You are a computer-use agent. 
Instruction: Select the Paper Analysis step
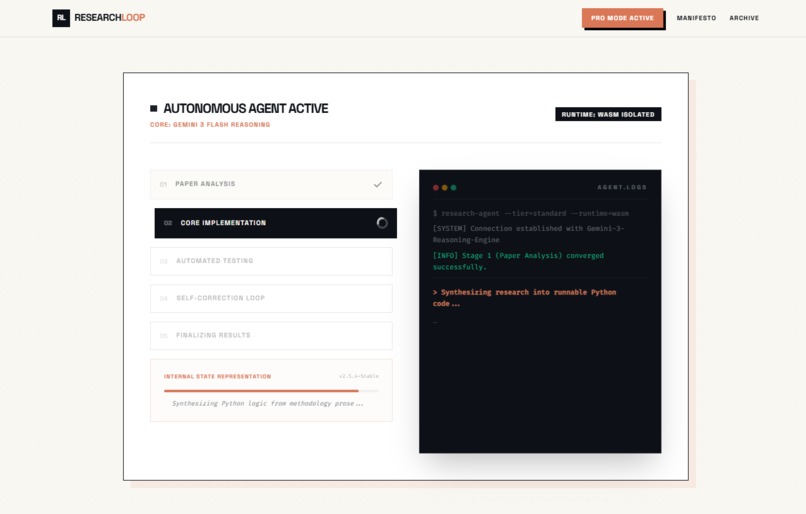271,184
